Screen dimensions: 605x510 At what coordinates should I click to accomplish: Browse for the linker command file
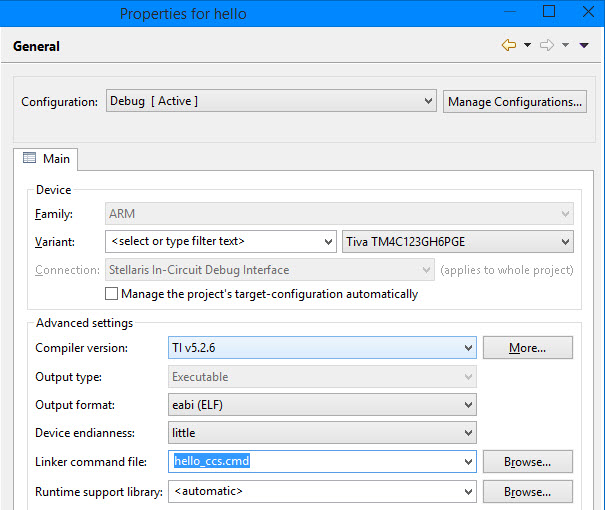(x=527, y=462)
